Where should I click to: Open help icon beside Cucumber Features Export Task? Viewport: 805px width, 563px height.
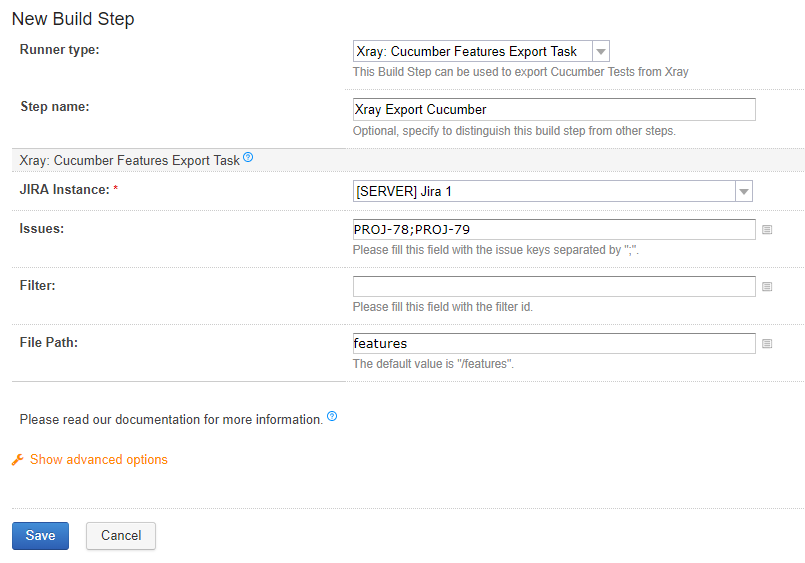tap(248, 158)
